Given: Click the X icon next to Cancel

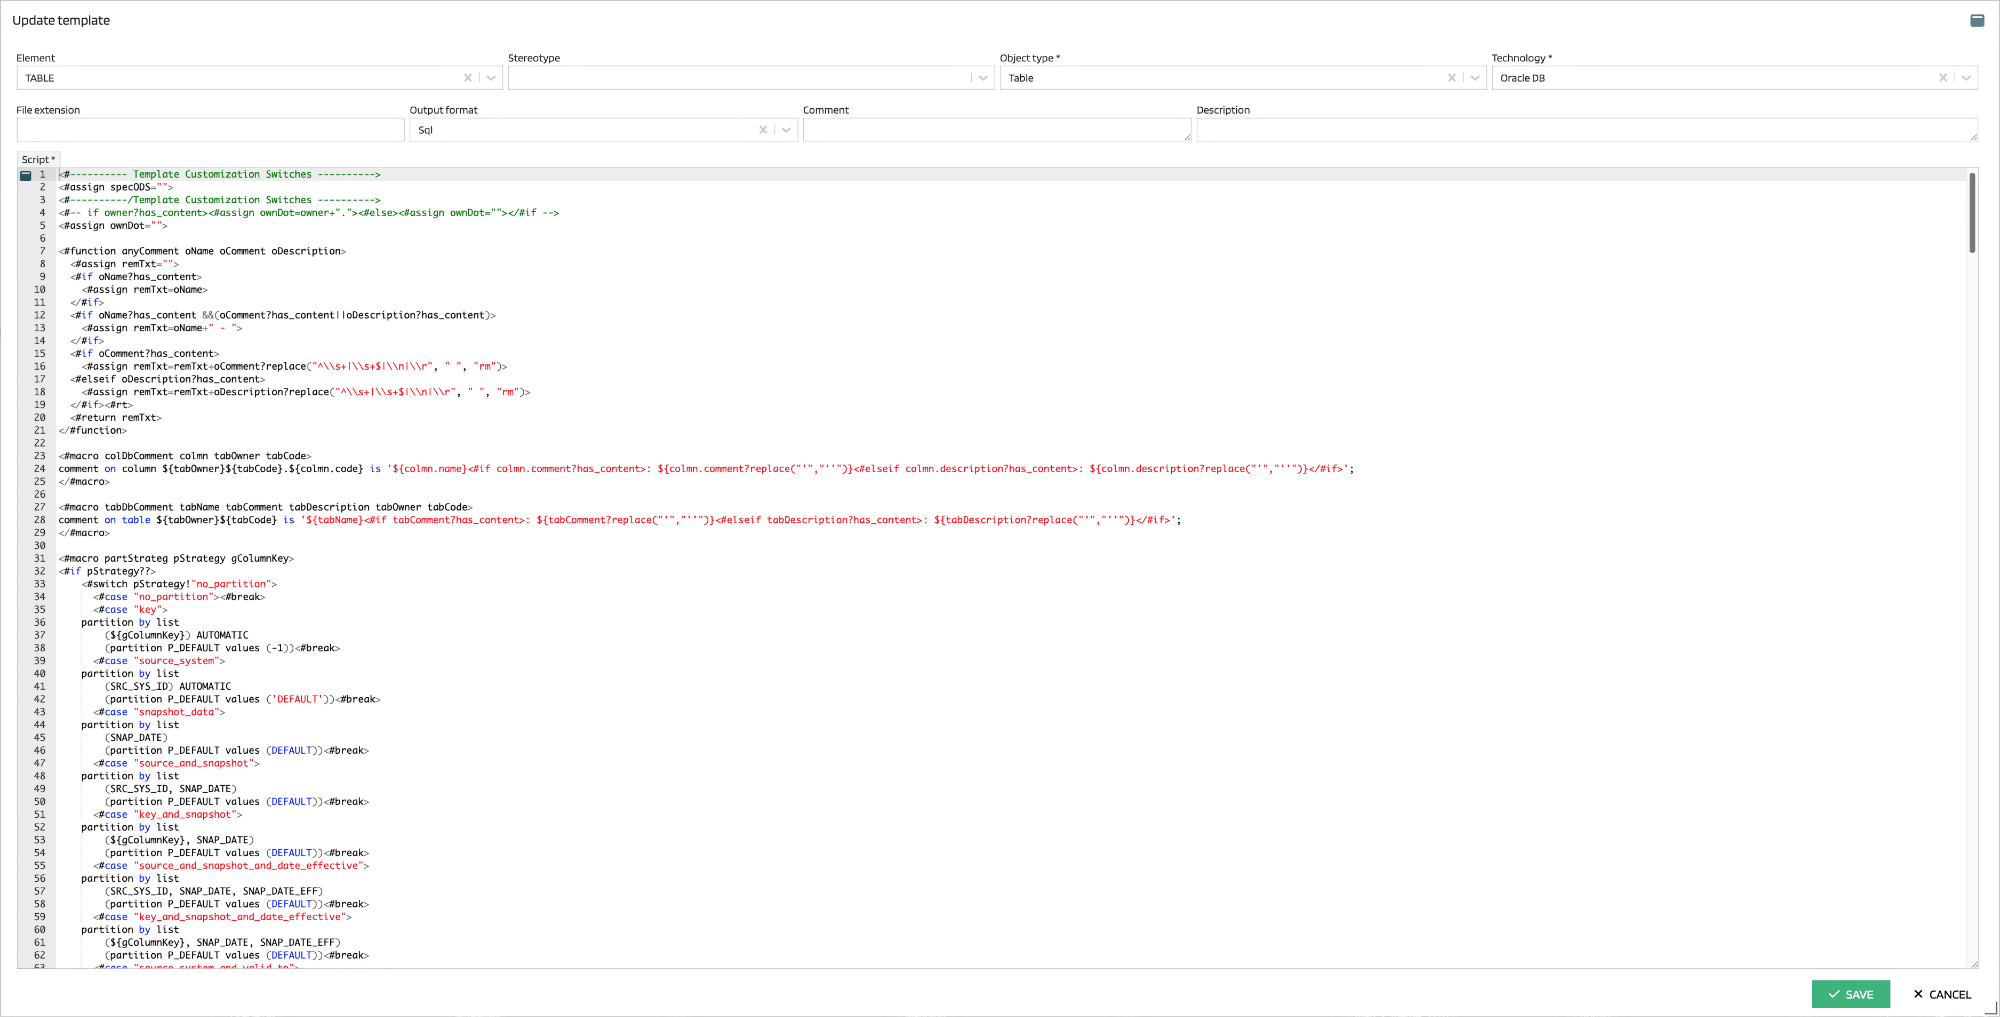Looking at the screenshot, I should (x=1918, y=995).
